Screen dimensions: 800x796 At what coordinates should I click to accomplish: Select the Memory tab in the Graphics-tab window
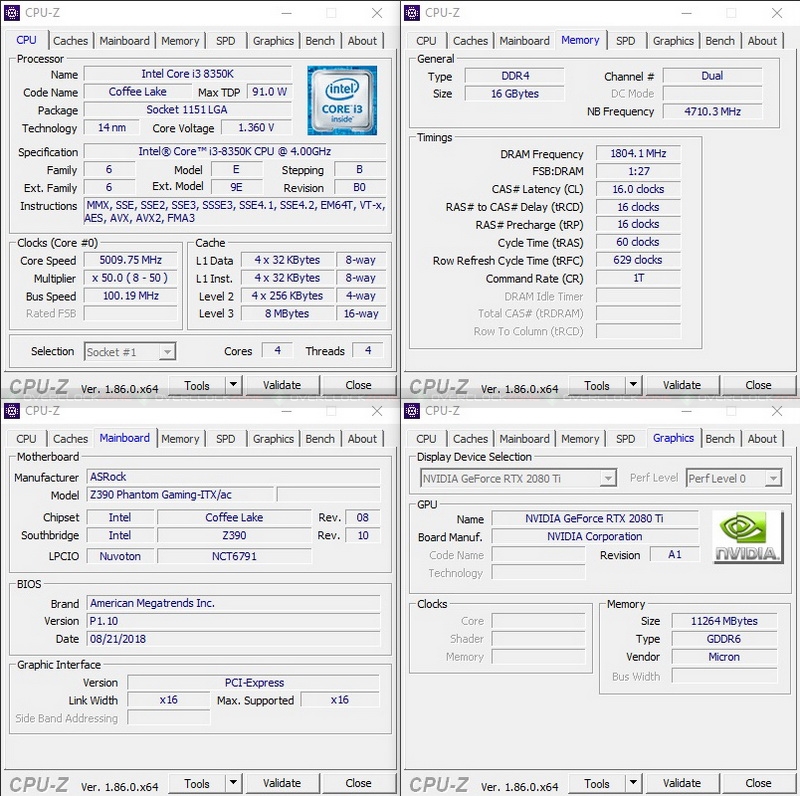click(x=580, y=439)
